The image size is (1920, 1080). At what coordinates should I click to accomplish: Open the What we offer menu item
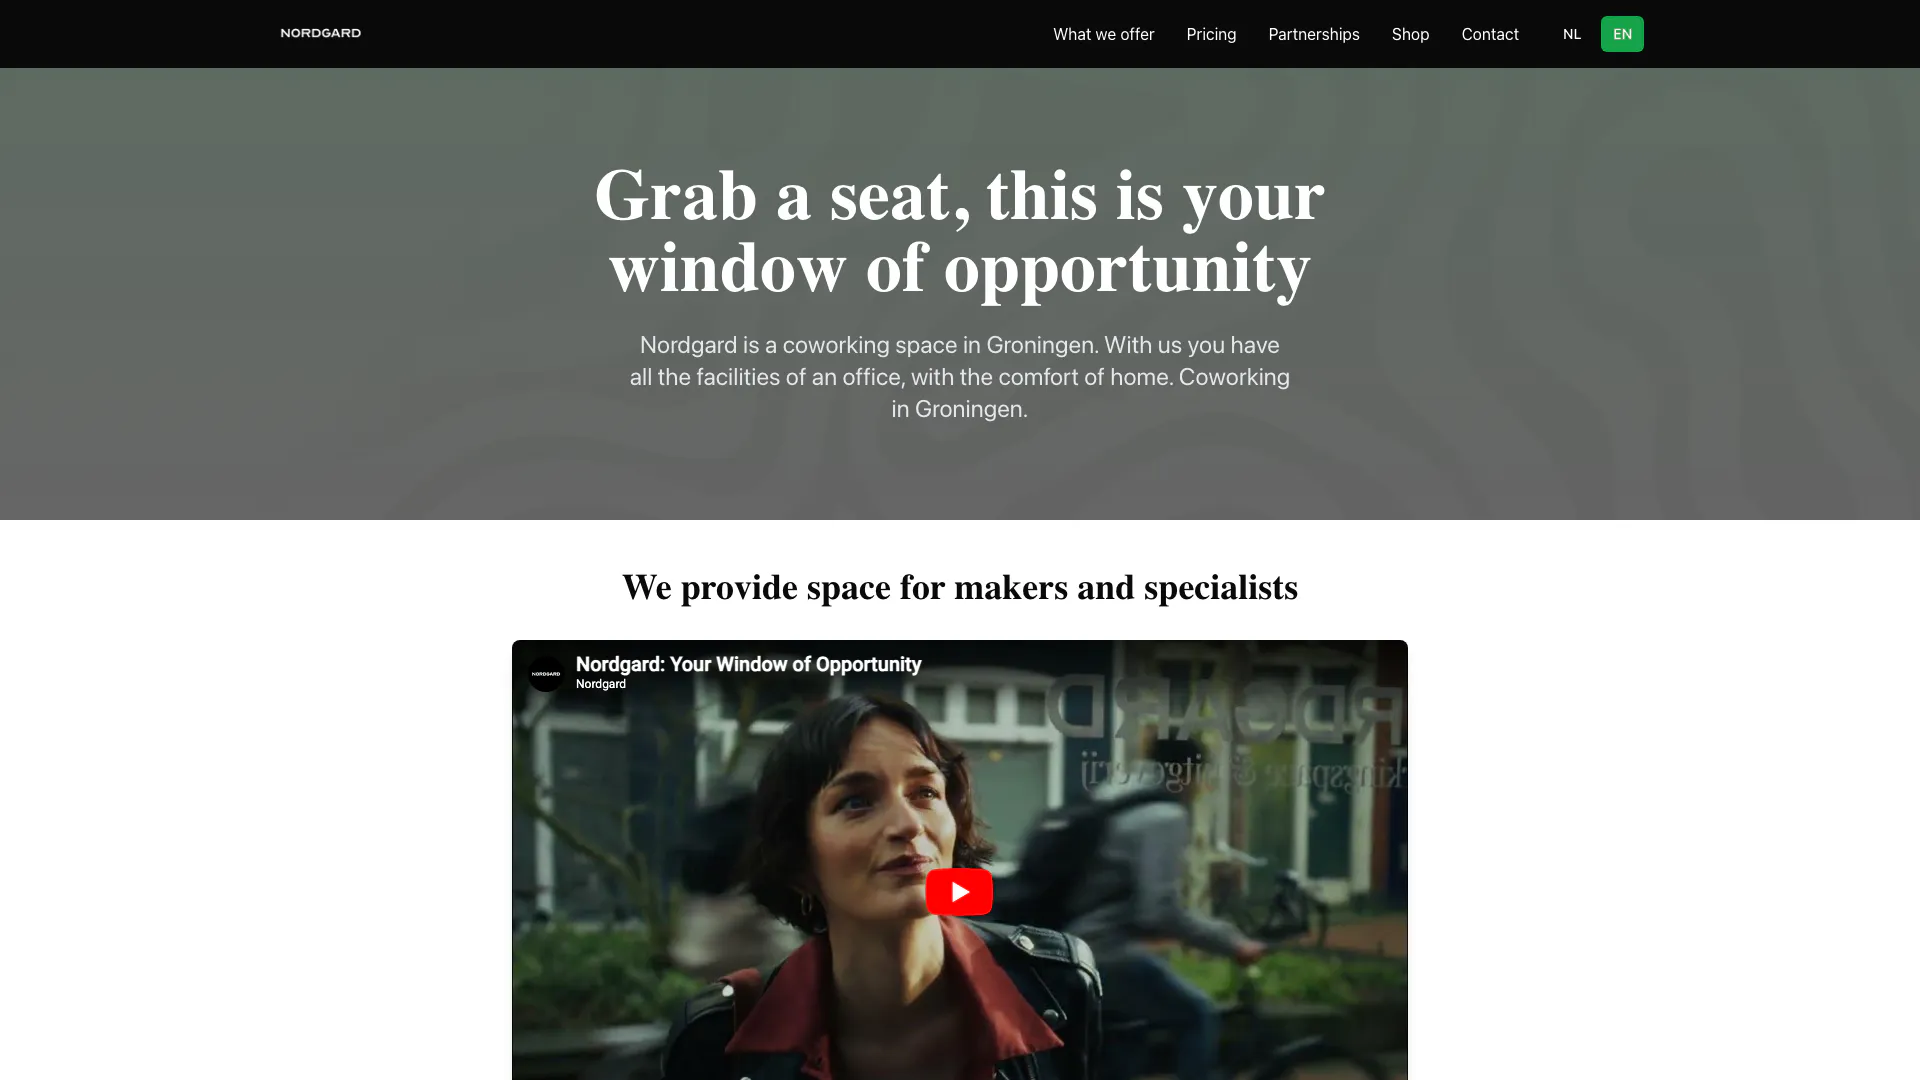click(1103, 34)
